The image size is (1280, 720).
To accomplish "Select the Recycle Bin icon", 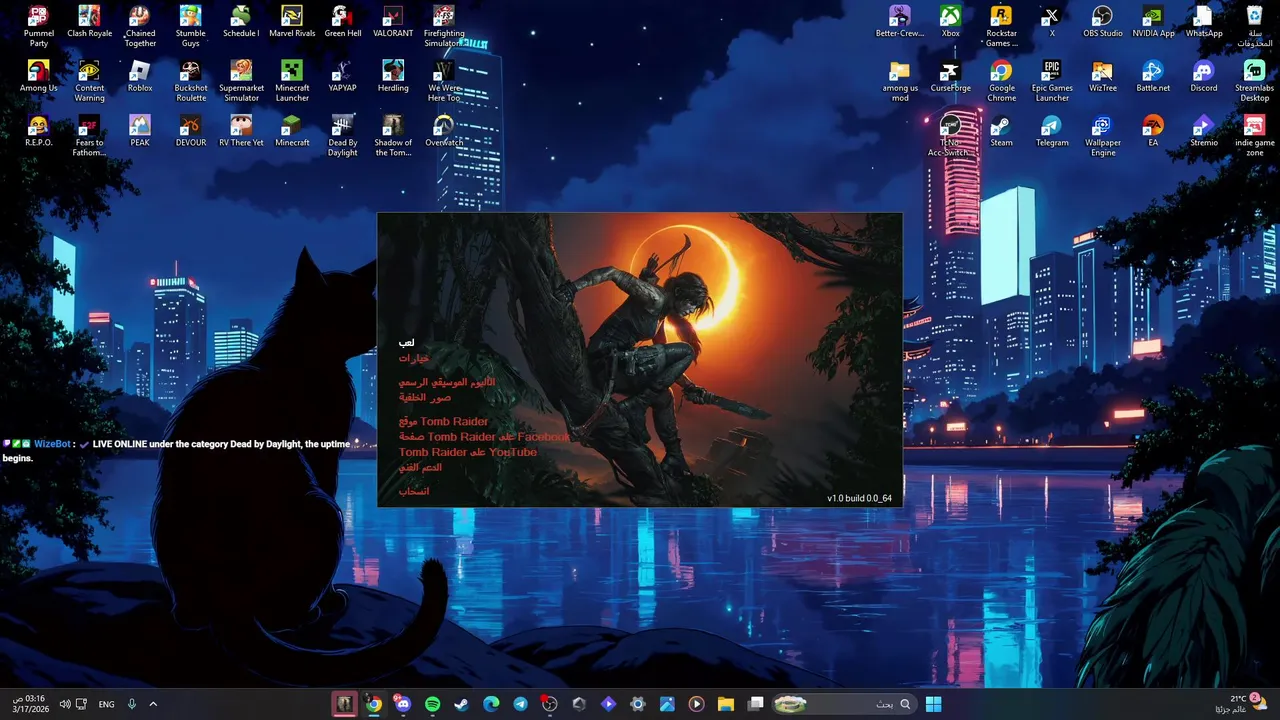I will [1254, 26].
